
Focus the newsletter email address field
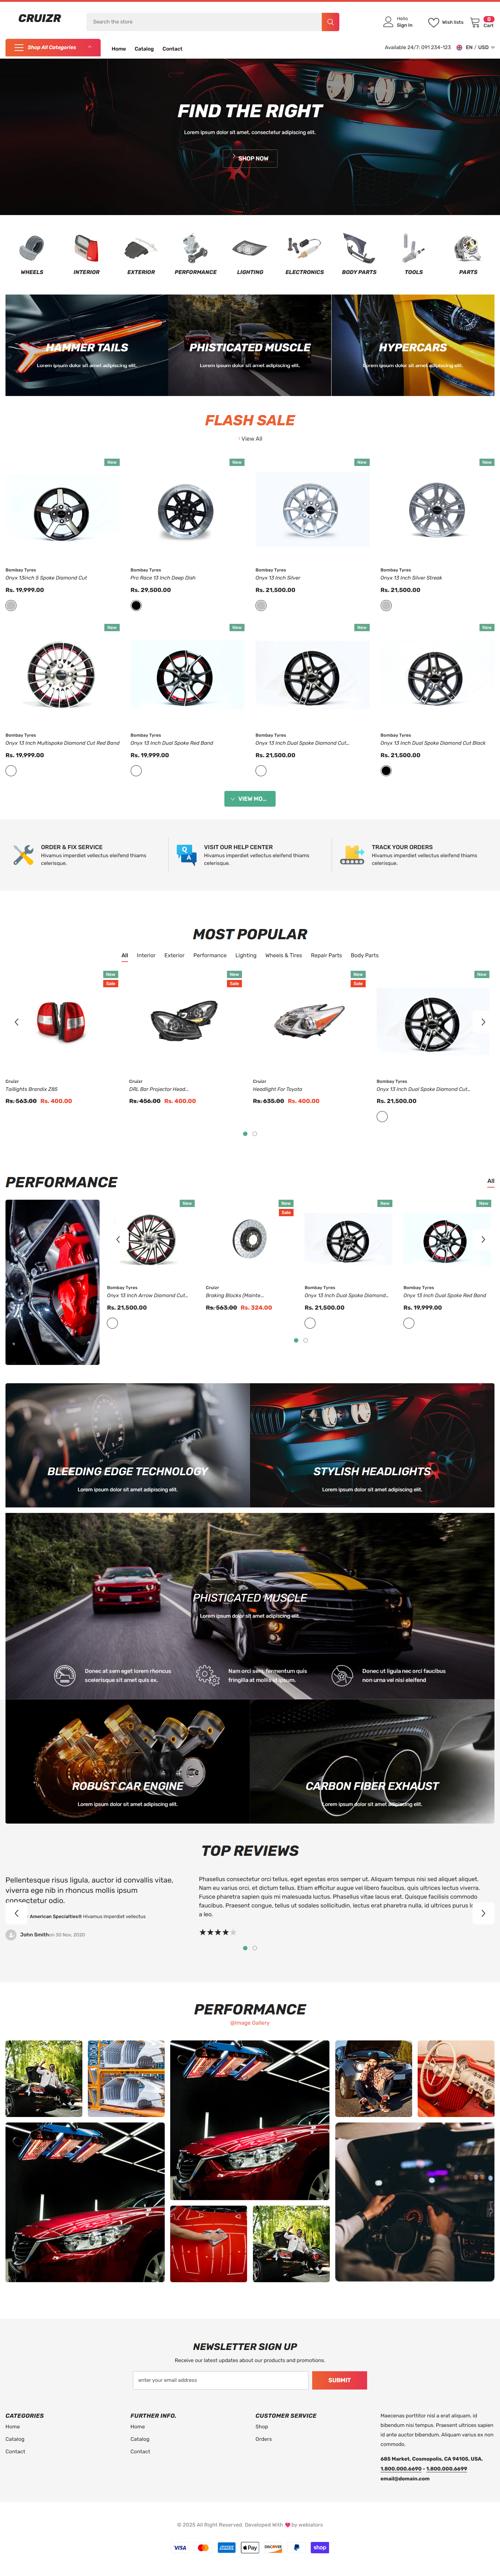tap(221, 2380)
